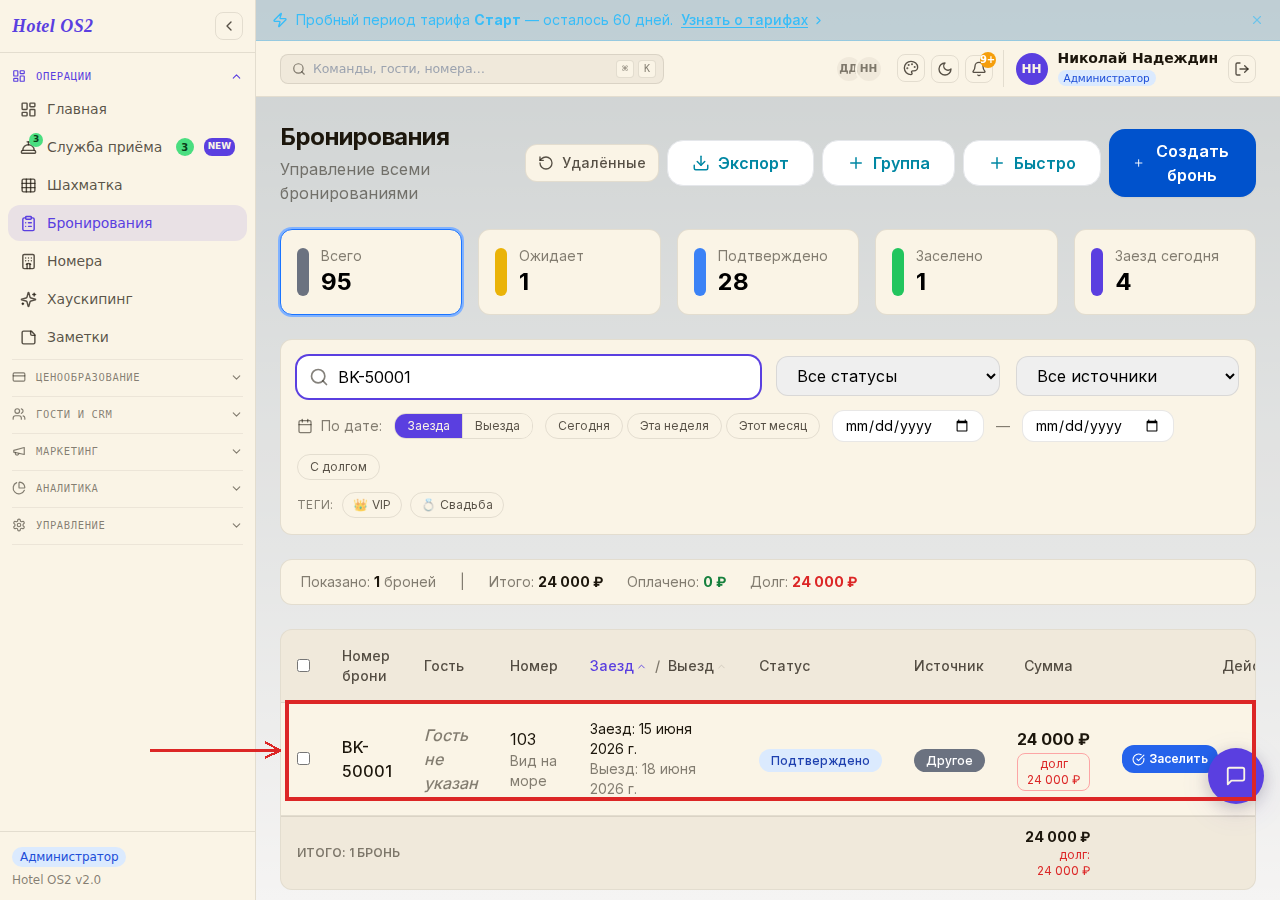Screen dimensions: 1280x900
Task: Filter by VIP tag
Action: click(372, 505)
